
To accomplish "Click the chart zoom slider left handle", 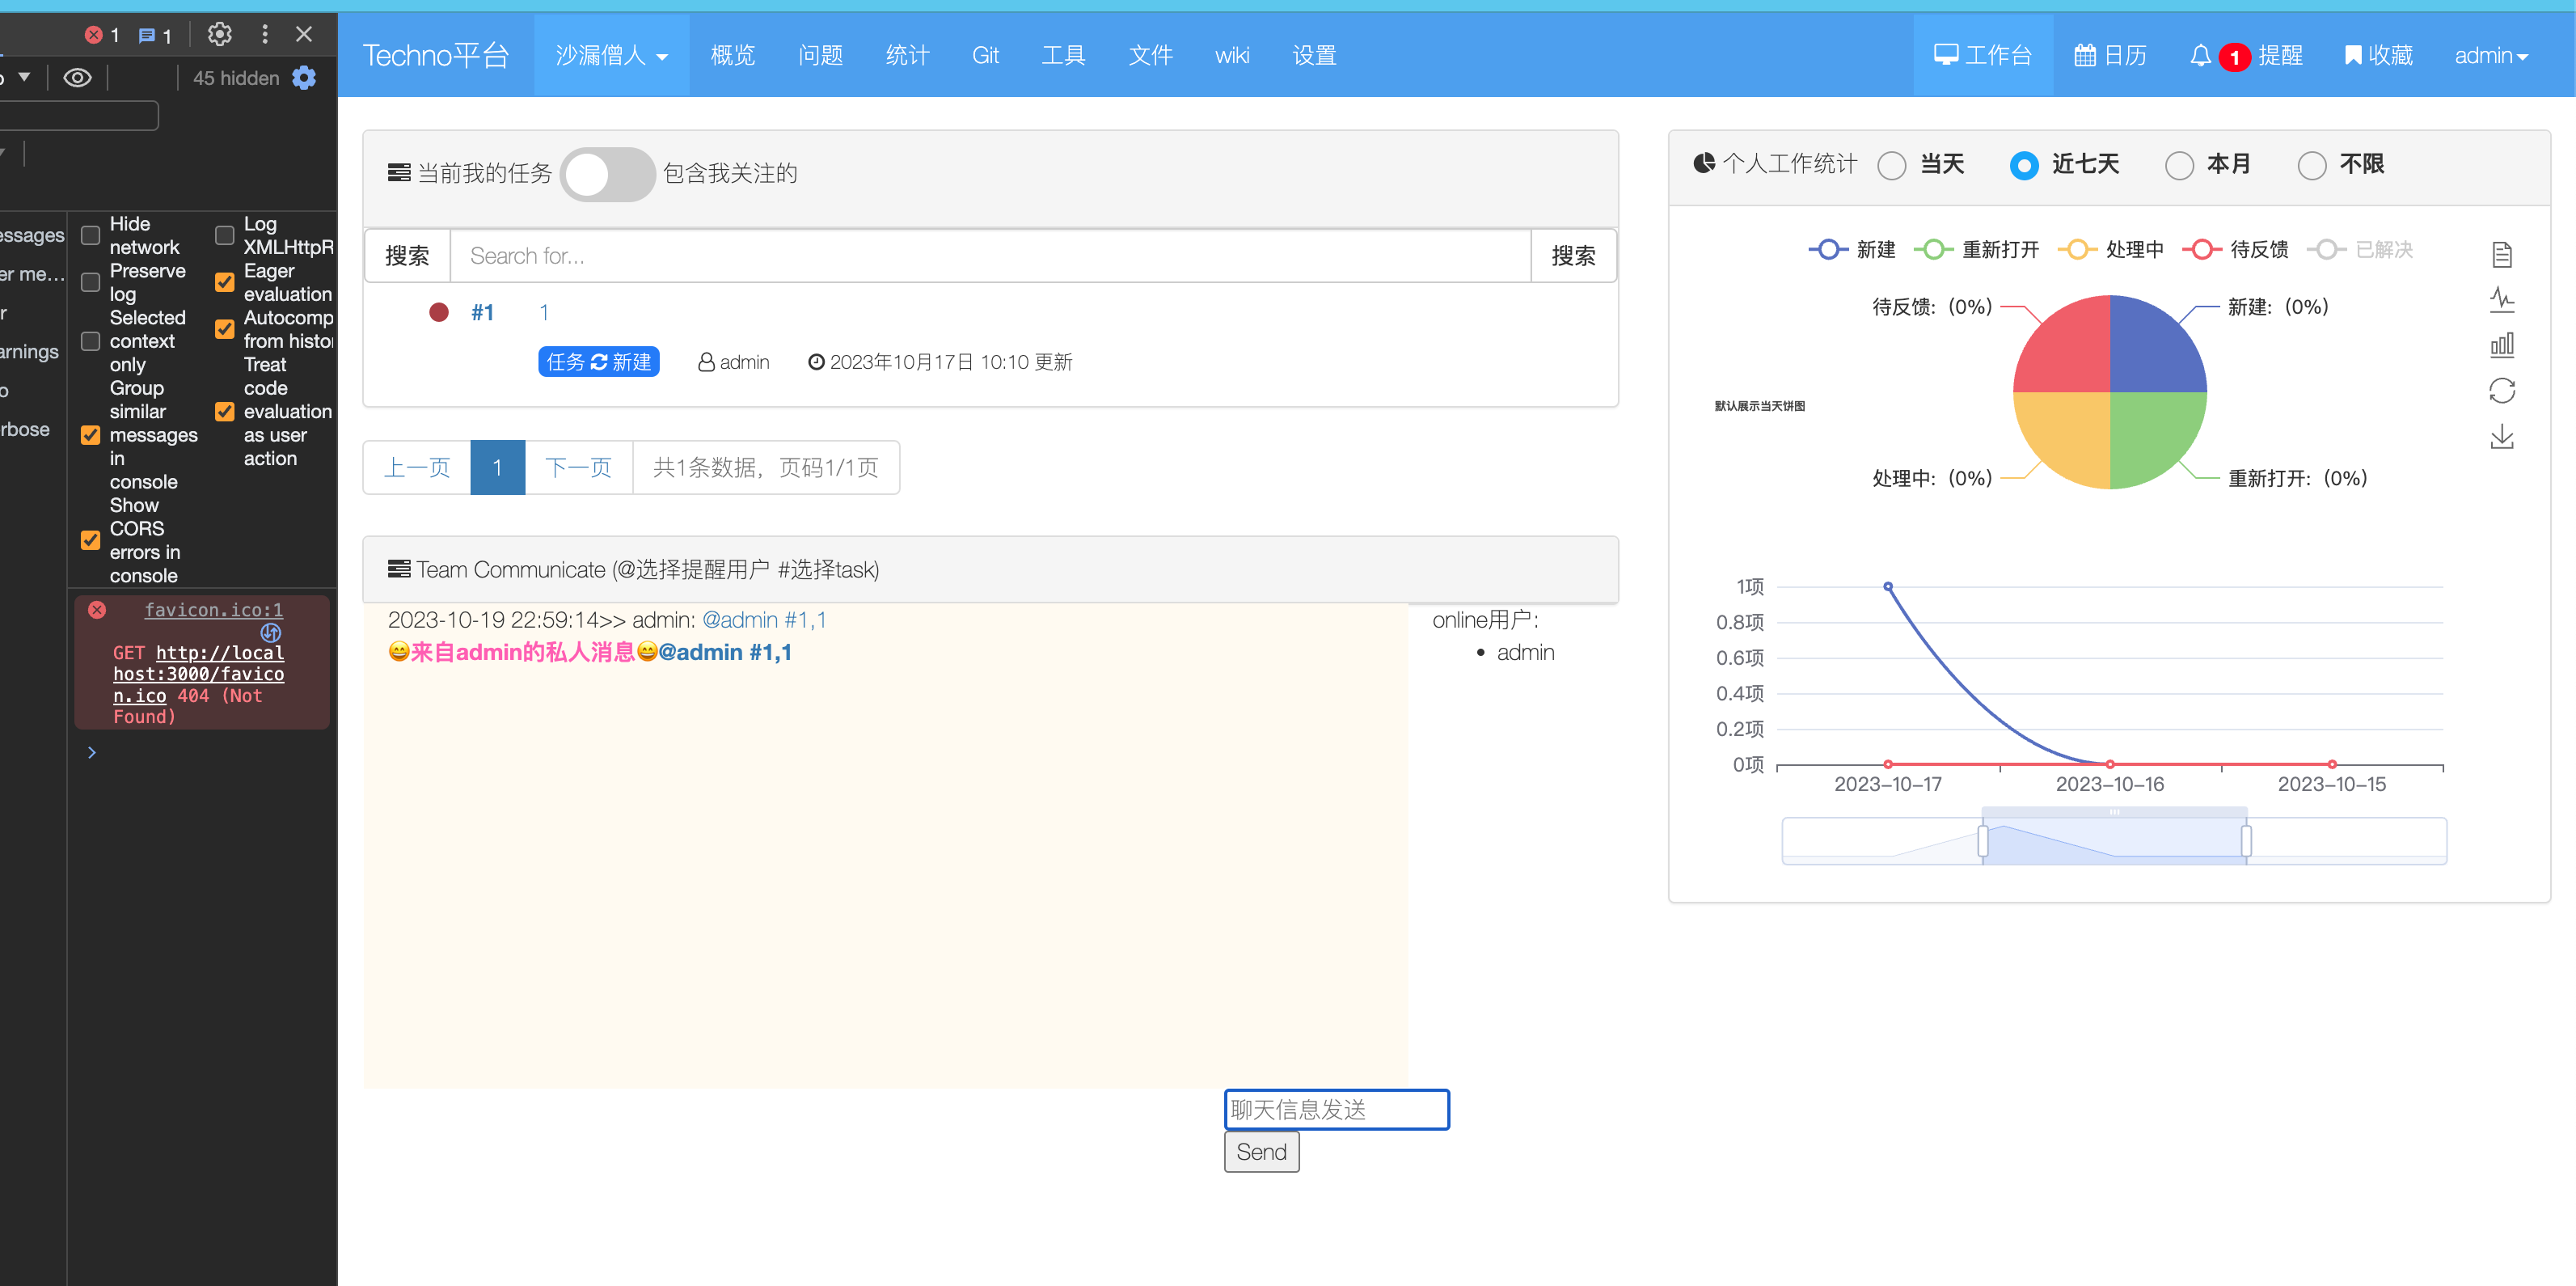I will 1982,841.
